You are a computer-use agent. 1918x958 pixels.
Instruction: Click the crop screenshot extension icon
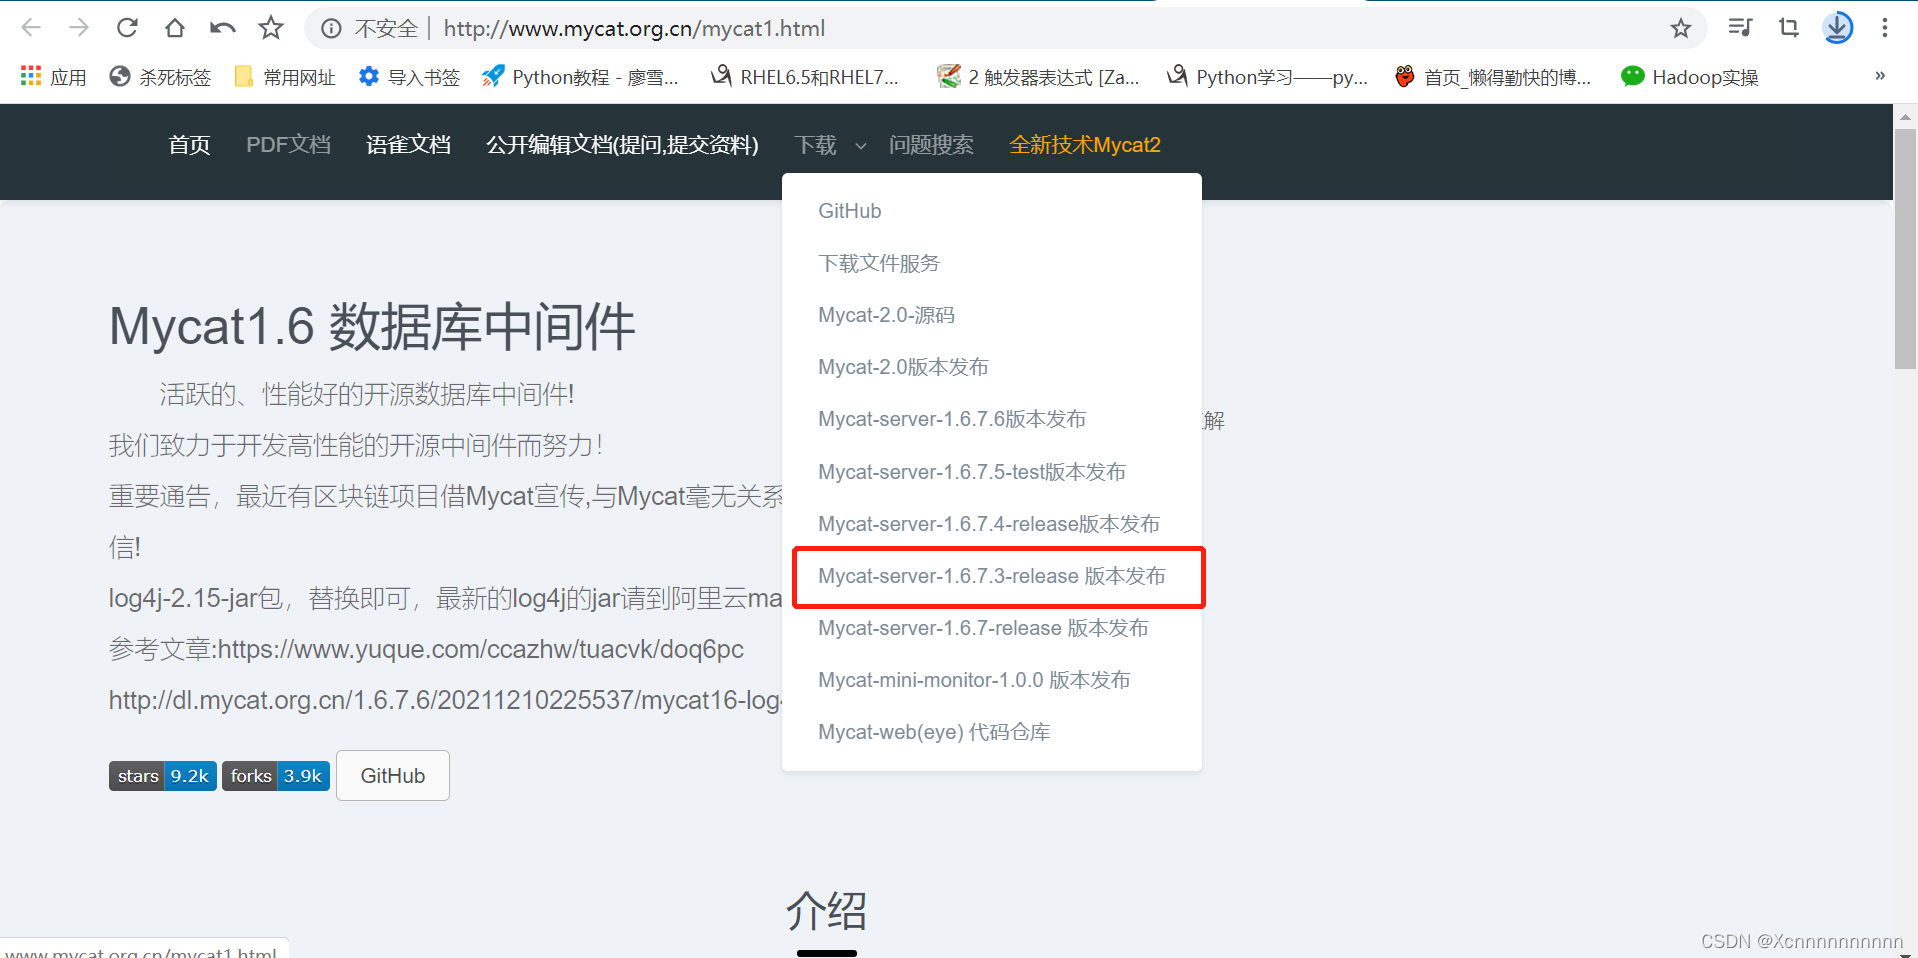point(1789,28)
